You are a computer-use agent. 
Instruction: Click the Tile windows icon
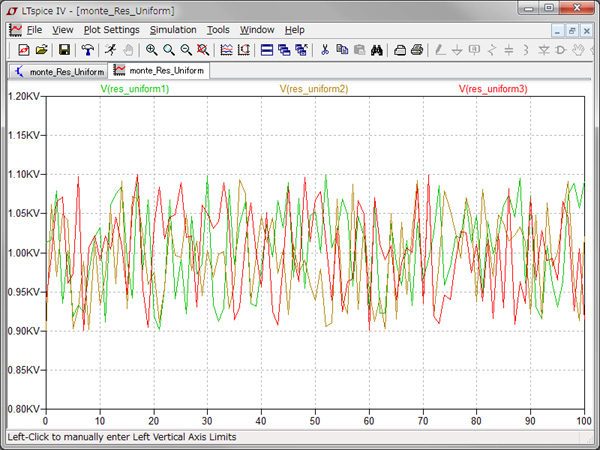pyautogui.click(x=267, y=49)
